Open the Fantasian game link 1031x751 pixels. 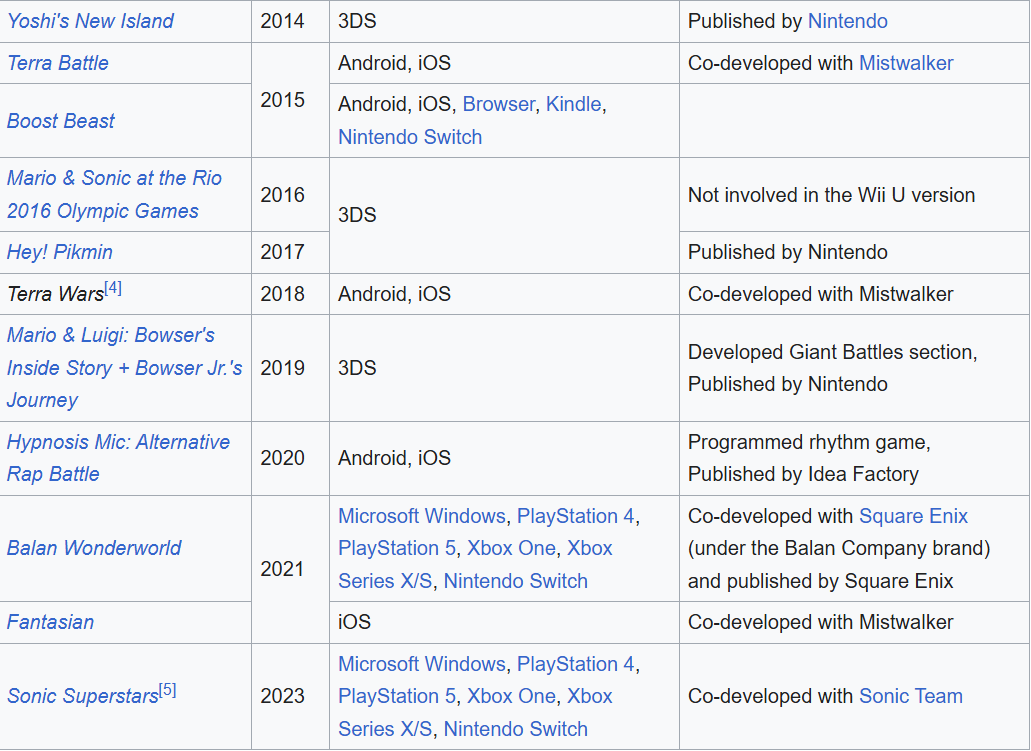coord(51,622)
